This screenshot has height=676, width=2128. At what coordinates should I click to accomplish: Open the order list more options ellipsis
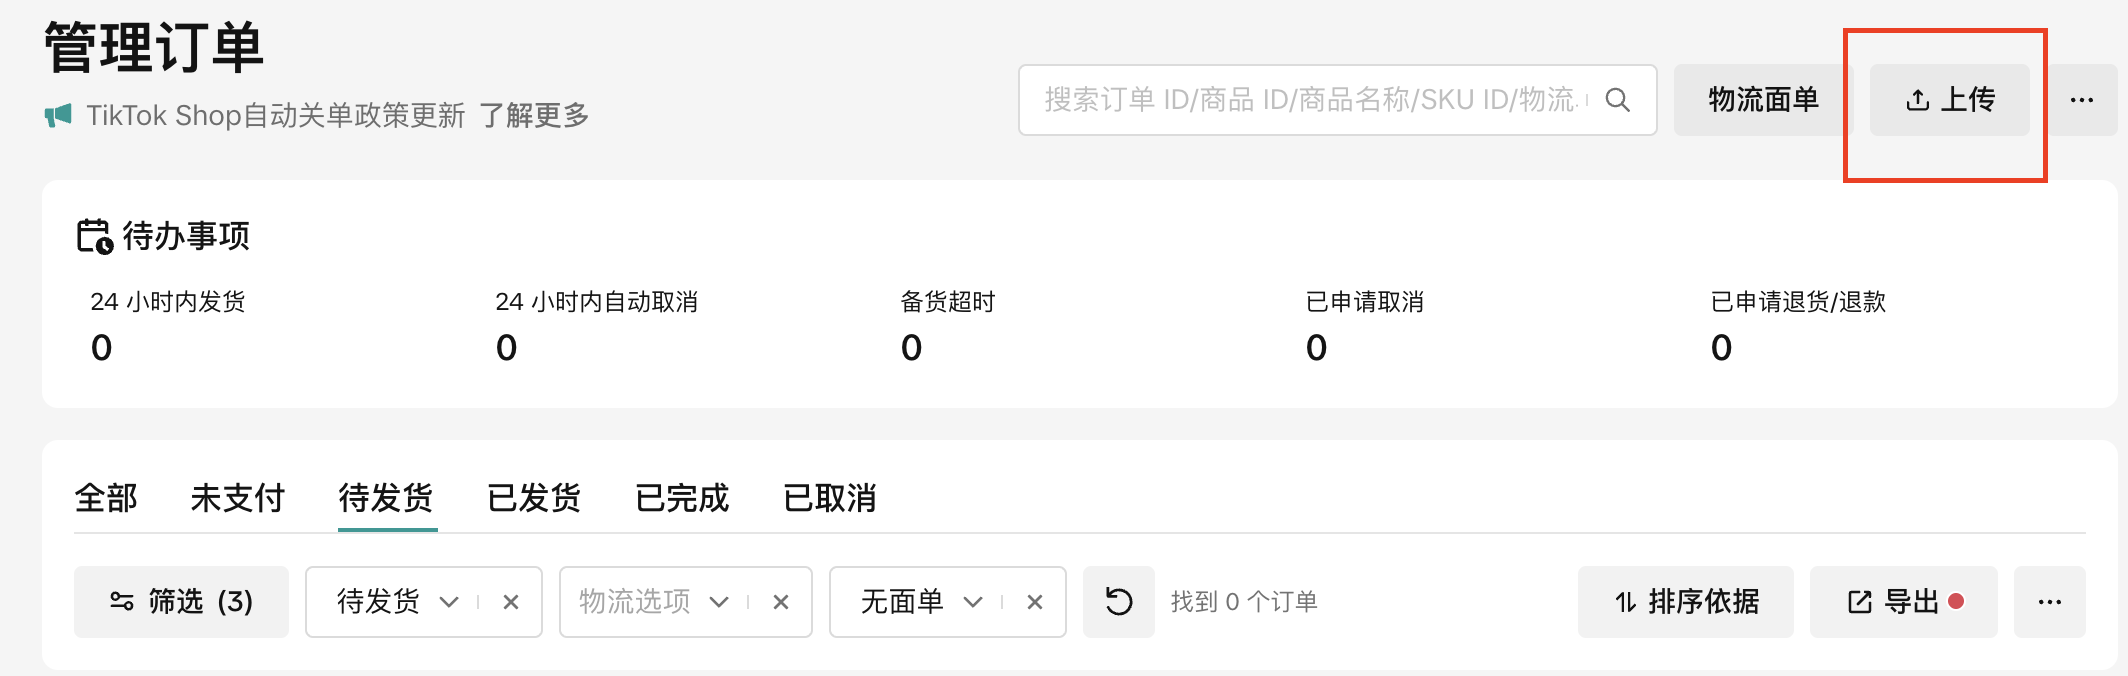(2049, 602)
